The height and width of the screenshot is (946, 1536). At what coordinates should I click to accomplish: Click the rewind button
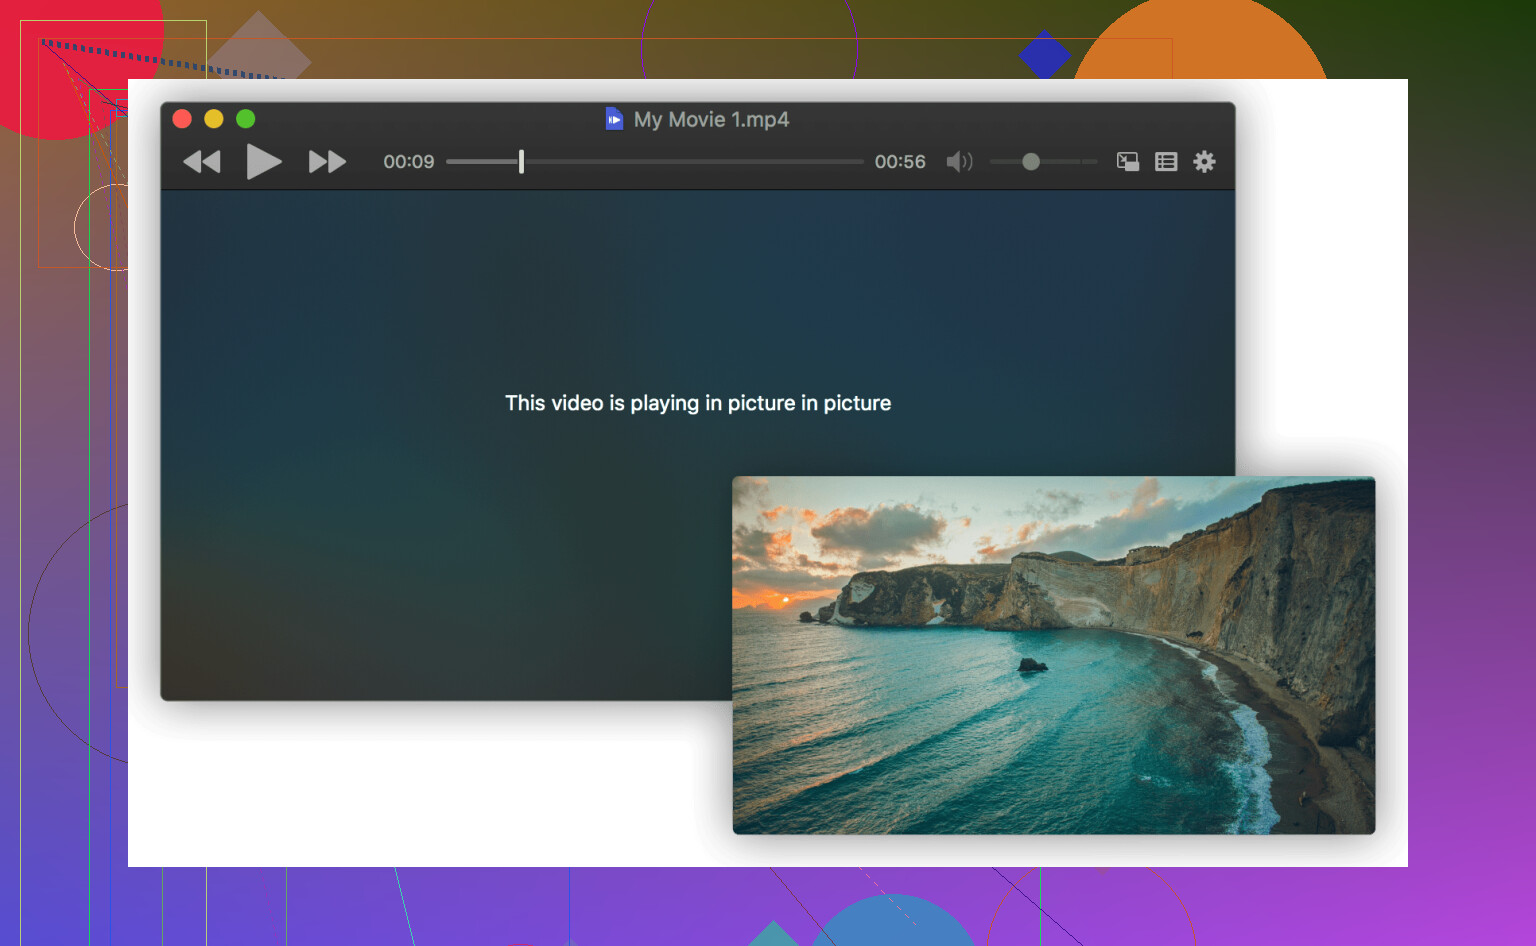coord(202,162)
